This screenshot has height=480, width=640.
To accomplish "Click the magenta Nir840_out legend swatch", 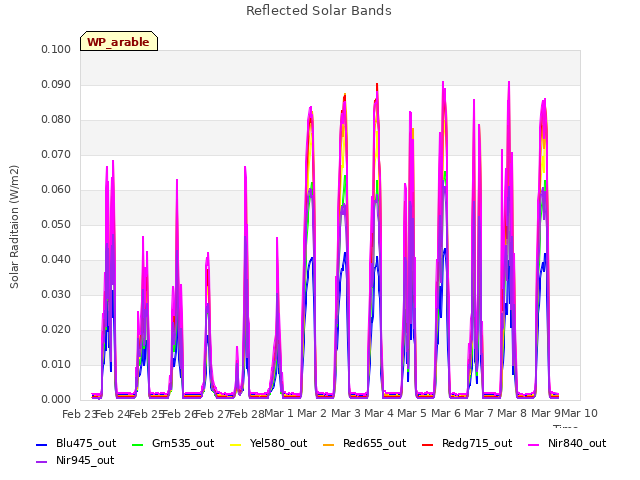I will 533,444.
